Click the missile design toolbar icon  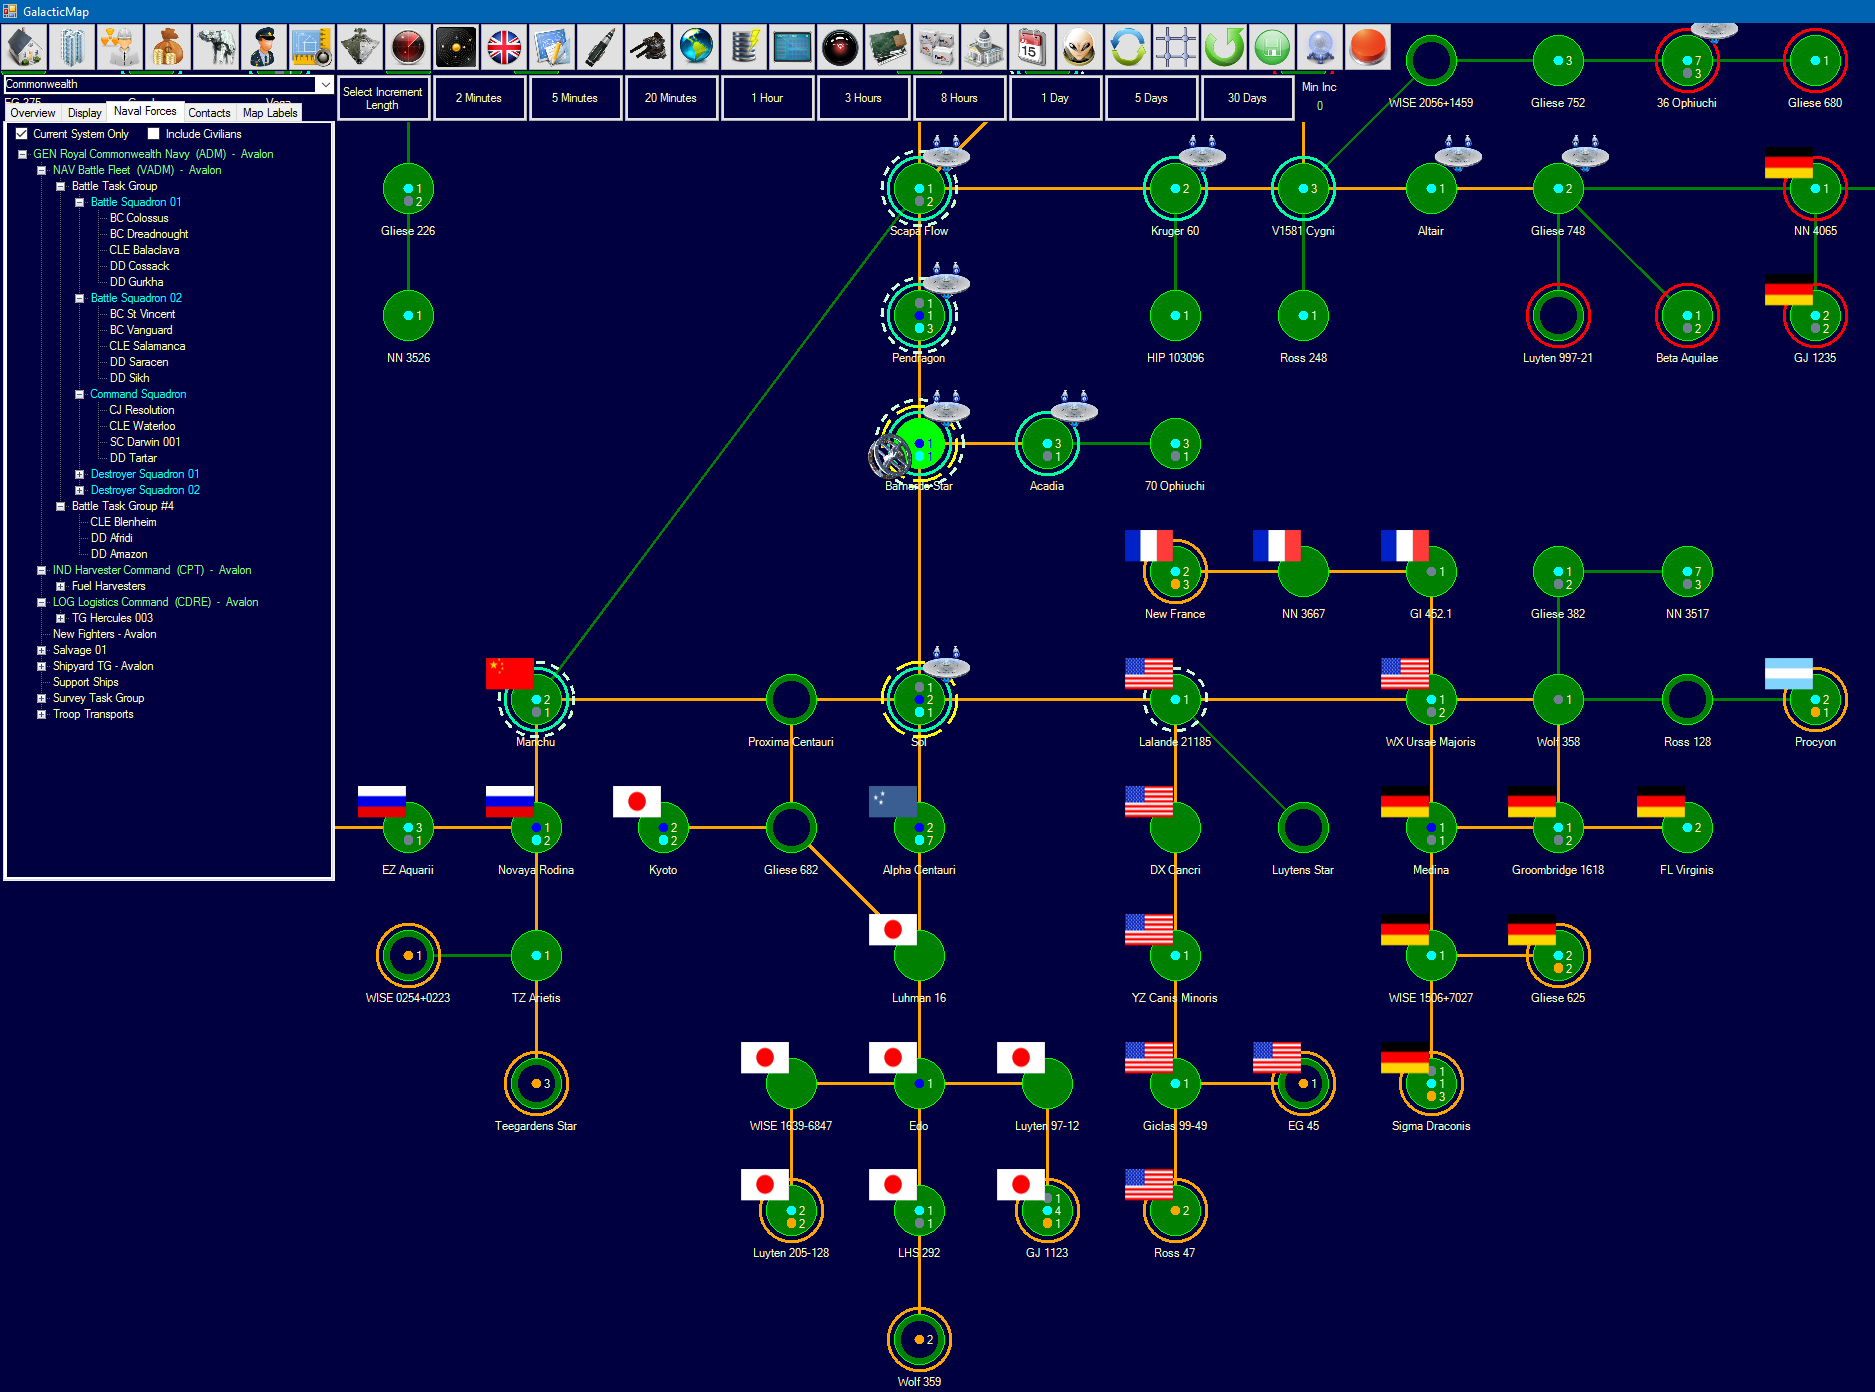(x=600, y=47)
